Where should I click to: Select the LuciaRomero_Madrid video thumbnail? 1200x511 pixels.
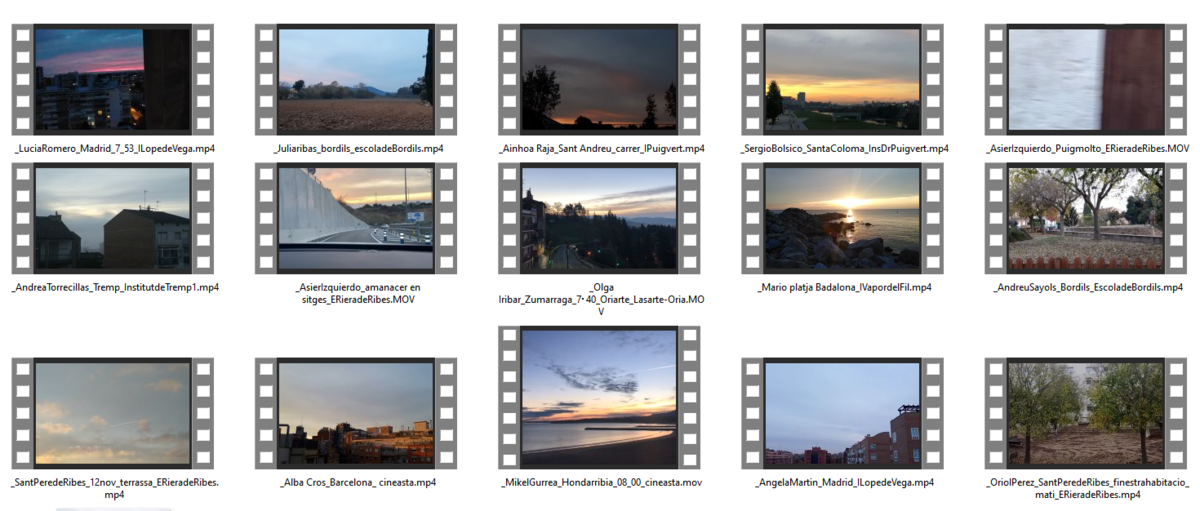pos(112,79)
